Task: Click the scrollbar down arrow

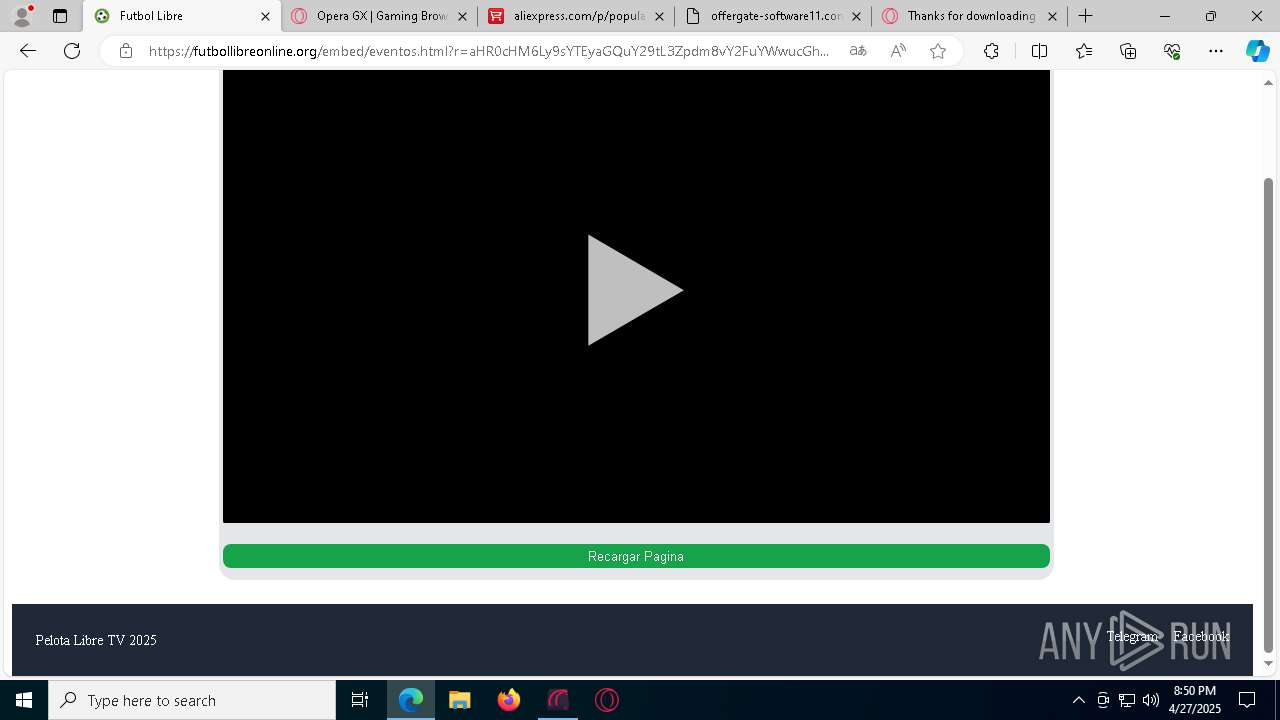Action: coord(1268,664)
